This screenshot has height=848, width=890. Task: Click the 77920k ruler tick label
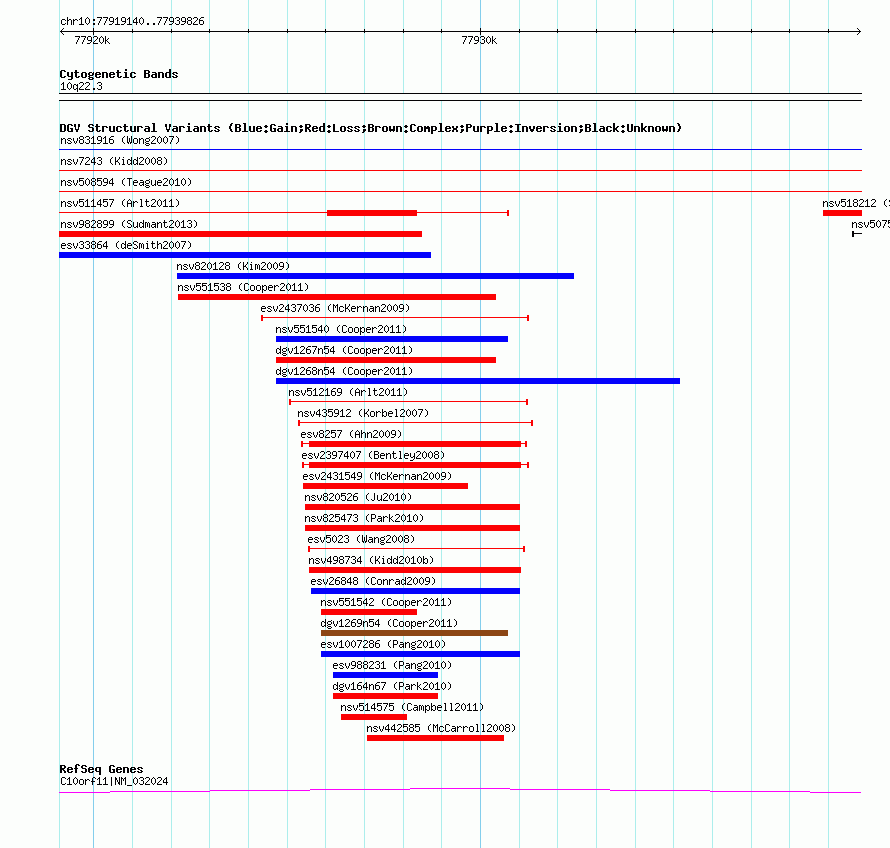pyautogui.click(x=92, y=40)
